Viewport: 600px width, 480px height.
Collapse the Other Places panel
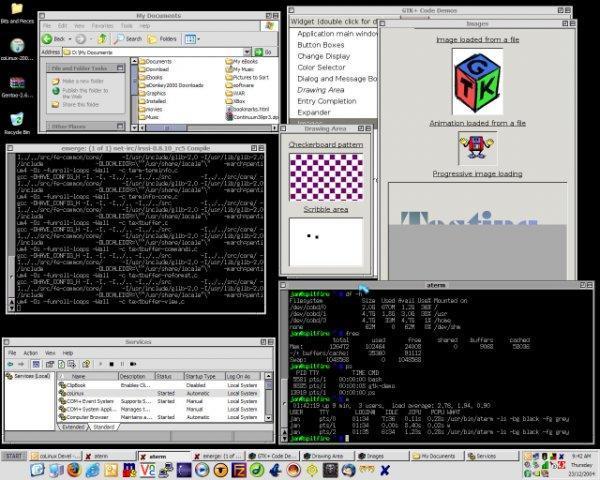point(120,126)
